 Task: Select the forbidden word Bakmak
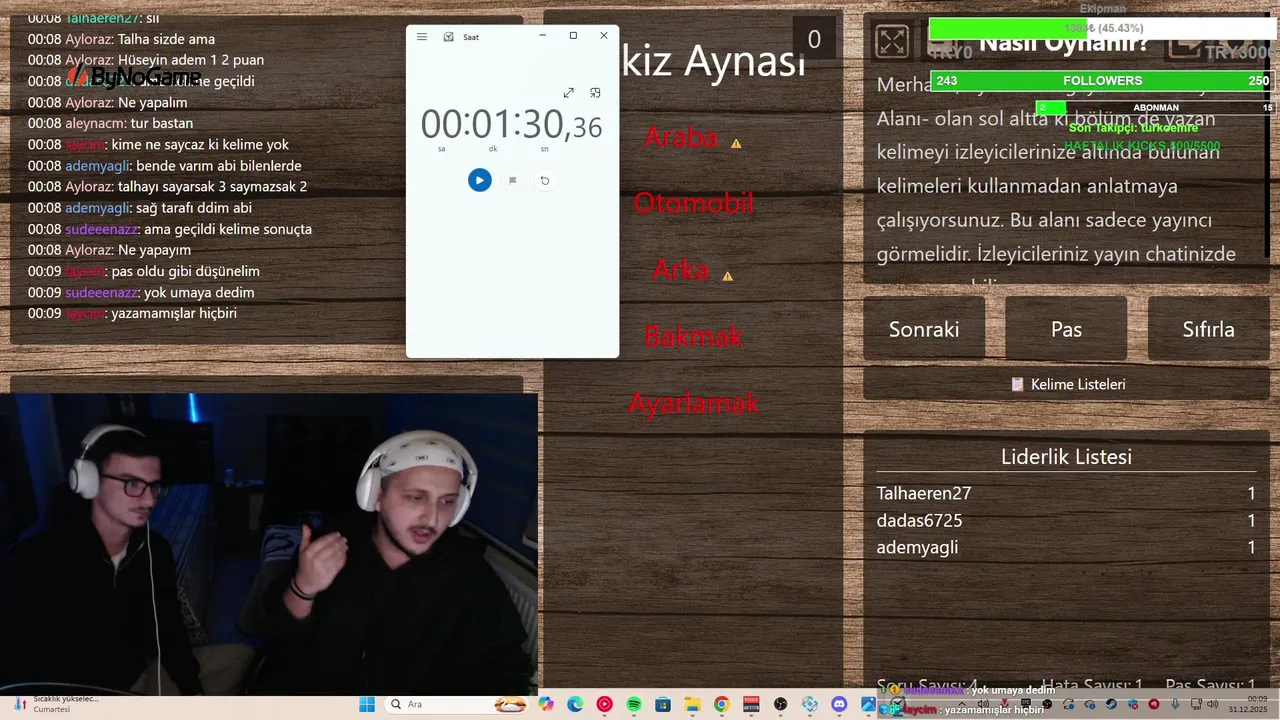tap(694, 336)
